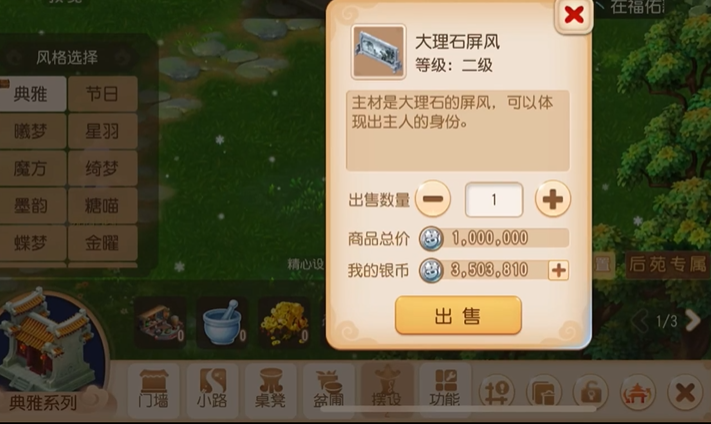Add more silver coins via plus icon
Screen dimensions: 711x424
559,270
